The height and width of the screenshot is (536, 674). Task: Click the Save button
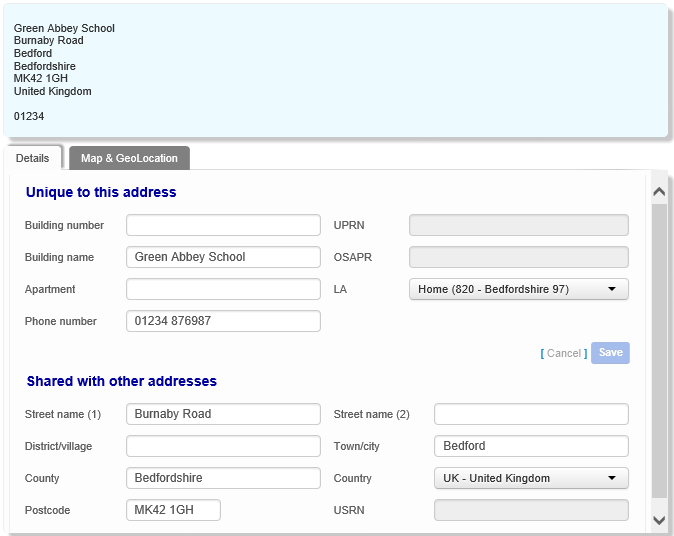click(610, 353)
